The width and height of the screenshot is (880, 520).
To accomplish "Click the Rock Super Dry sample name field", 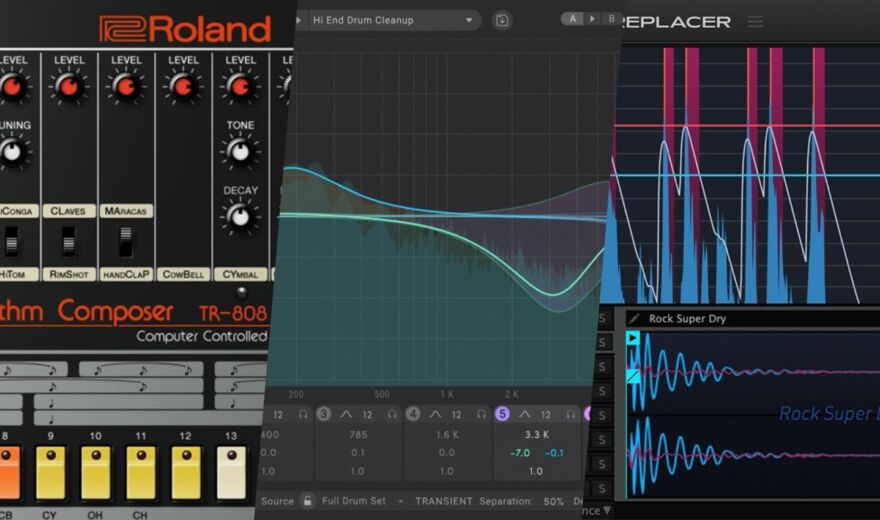I will (753, 319).
